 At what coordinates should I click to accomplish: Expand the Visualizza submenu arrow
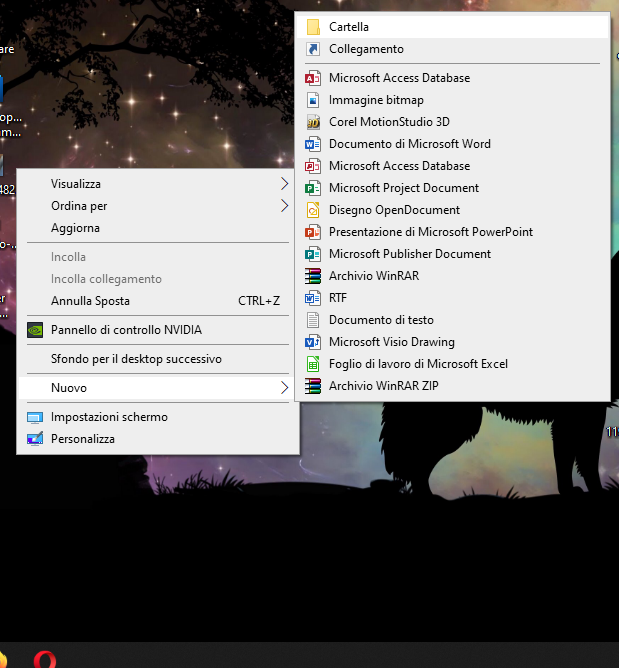point(284,184)
